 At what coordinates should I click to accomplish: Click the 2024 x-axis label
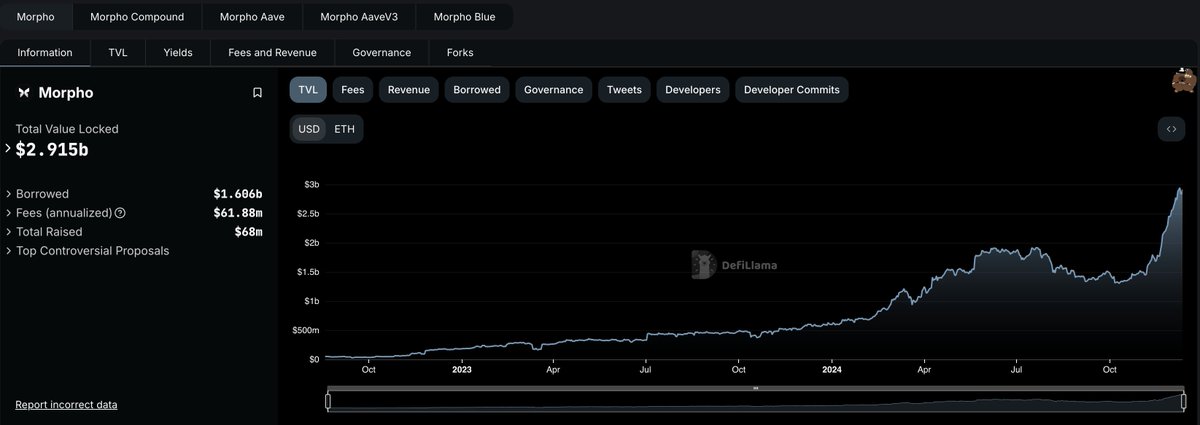(x=832, y=369)
